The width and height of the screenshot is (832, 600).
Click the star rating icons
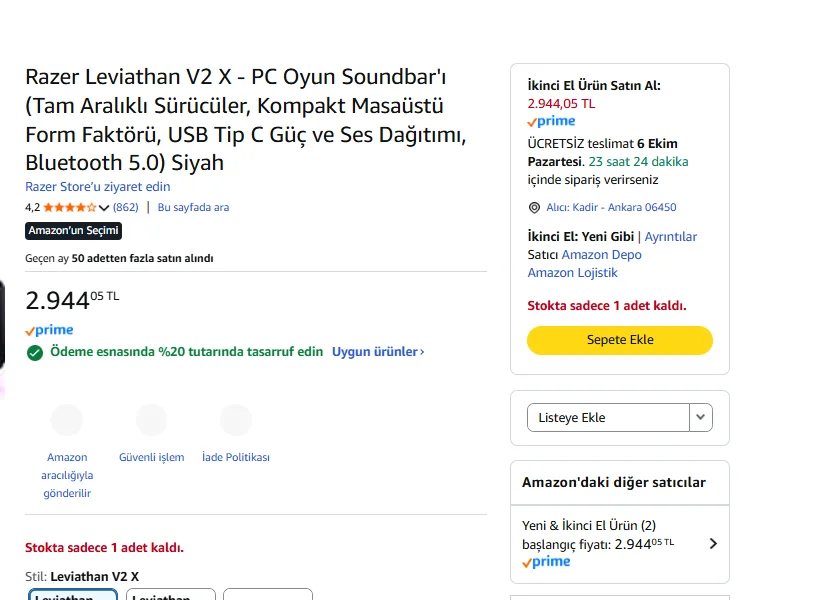(70, 208)
